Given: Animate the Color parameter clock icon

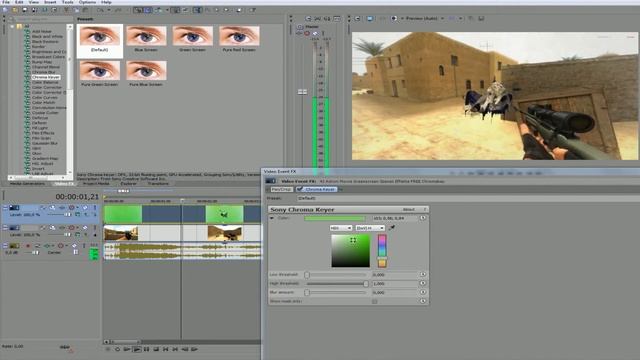Looking at the screenshot, I should pyautogui.click(x=423, y=218).
